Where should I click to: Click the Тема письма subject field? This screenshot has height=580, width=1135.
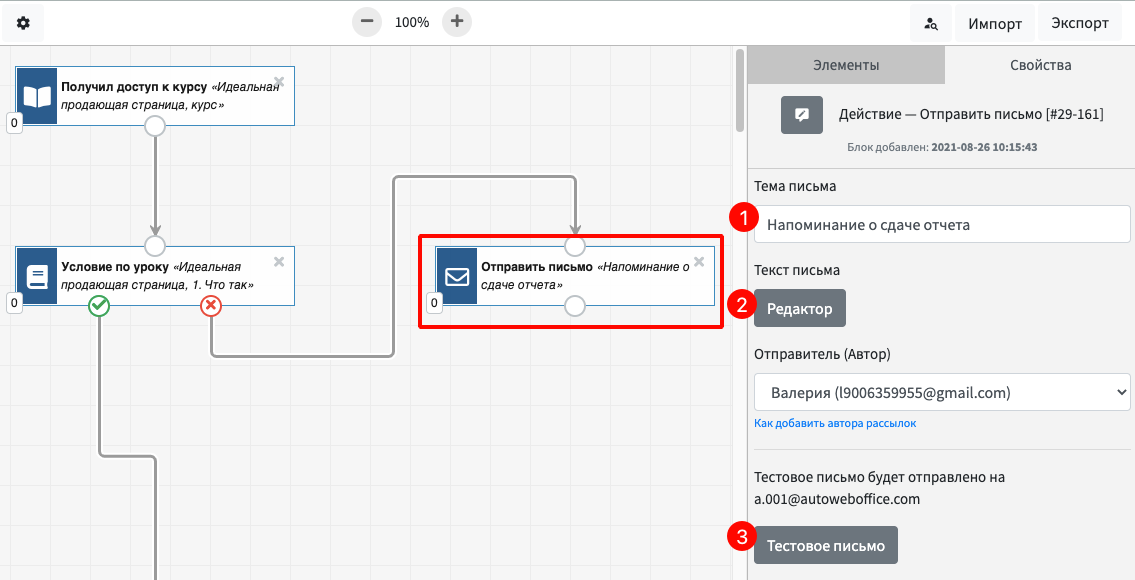pos(942,224)
